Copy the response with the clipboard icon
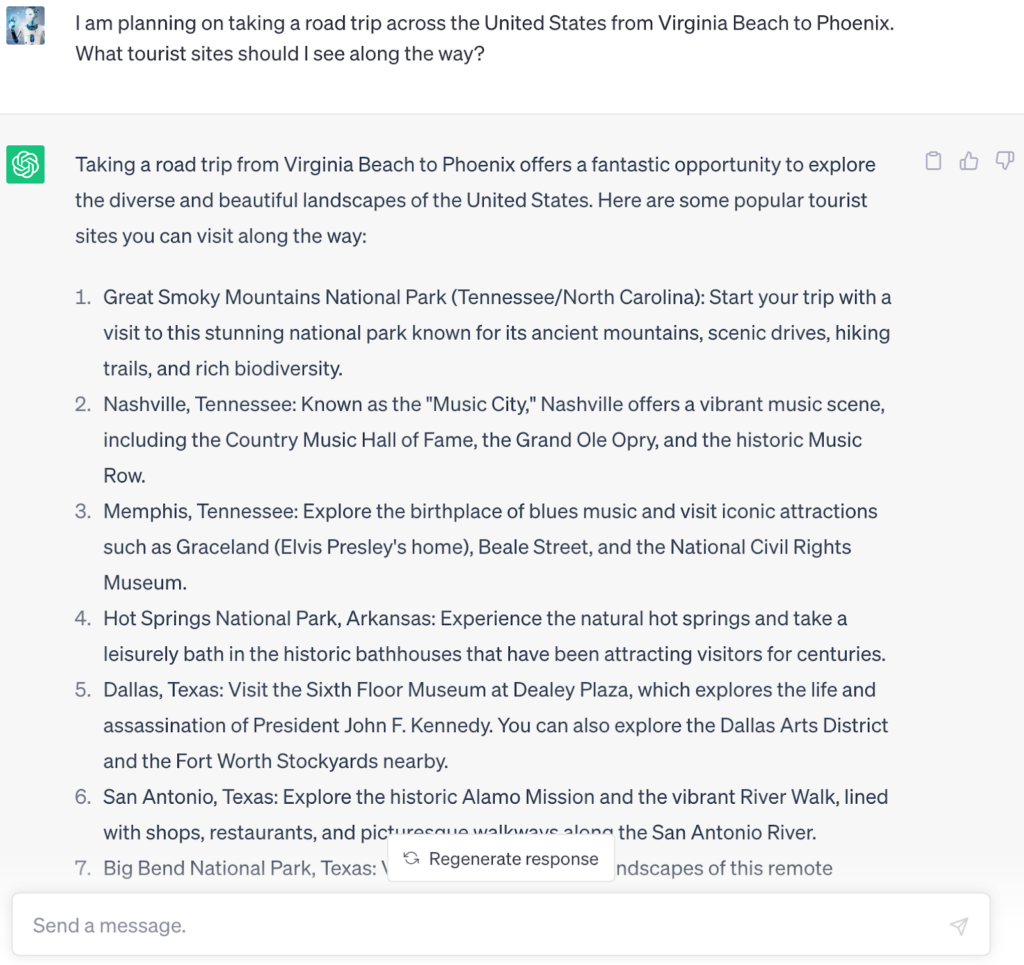Screen dimensions: 1024x965 (x=933, y=161)
